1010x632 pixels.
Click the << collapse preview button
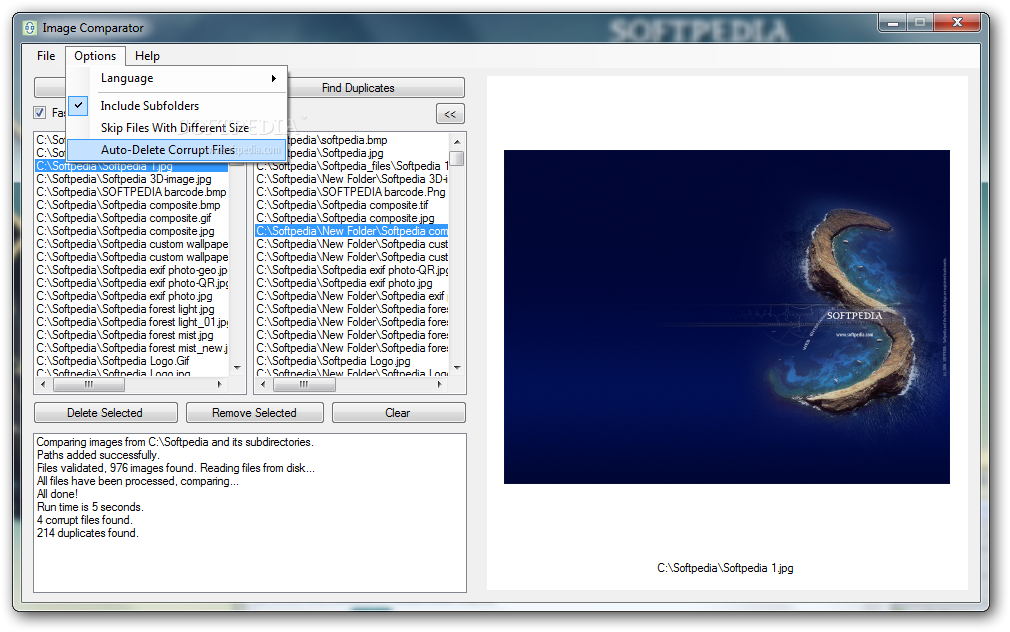coord(450,114)
